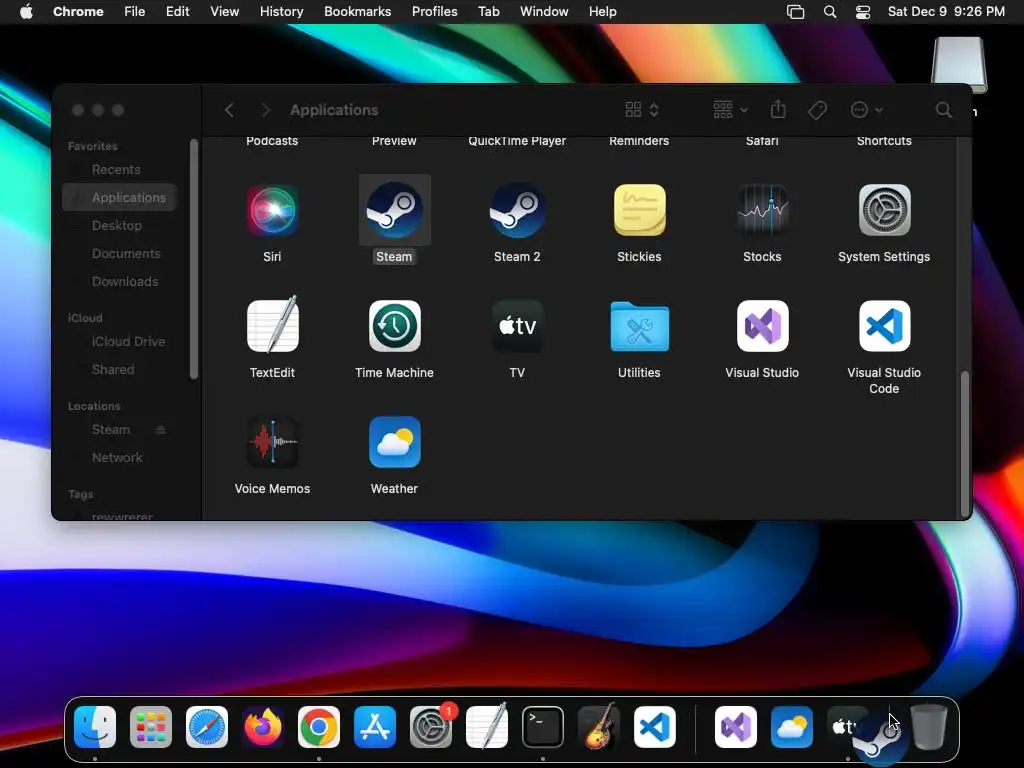
Task: Open the History menu
Action: 281,12
